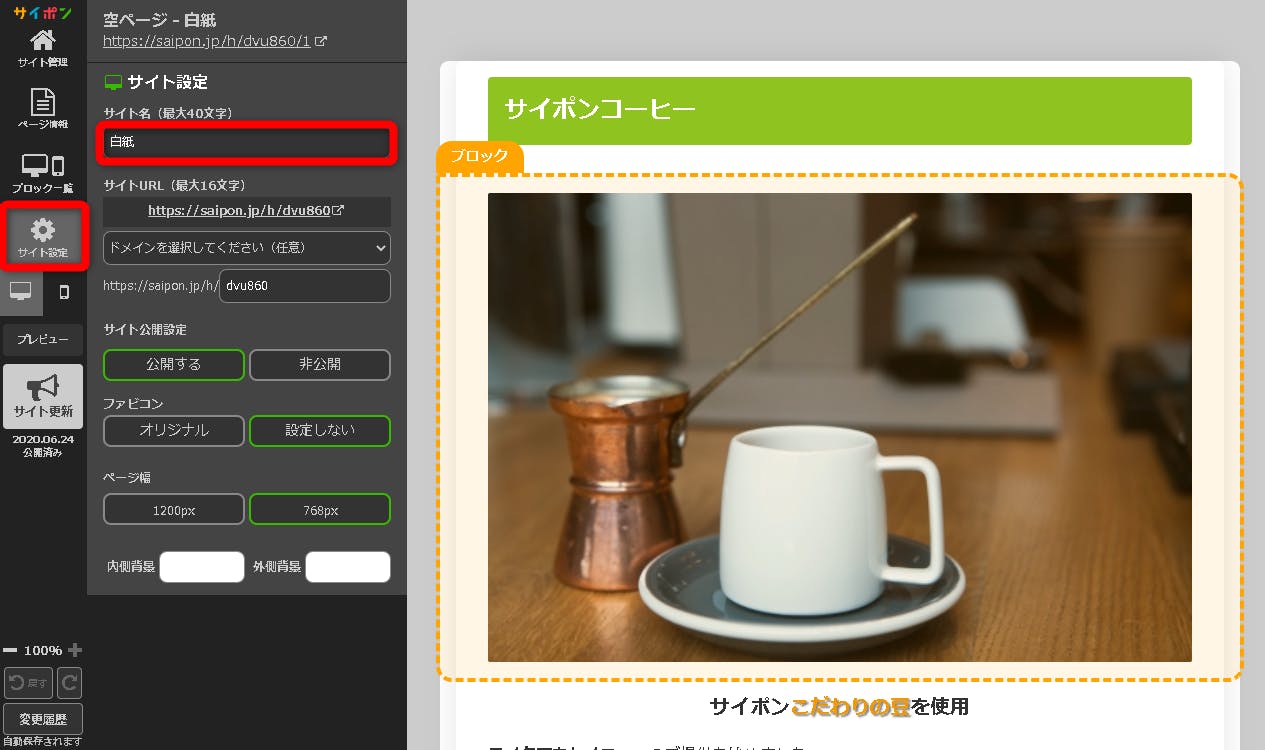Zoom out with the minus icon
This screenshot has width=1265, height=750.
(x=10, y=650)
